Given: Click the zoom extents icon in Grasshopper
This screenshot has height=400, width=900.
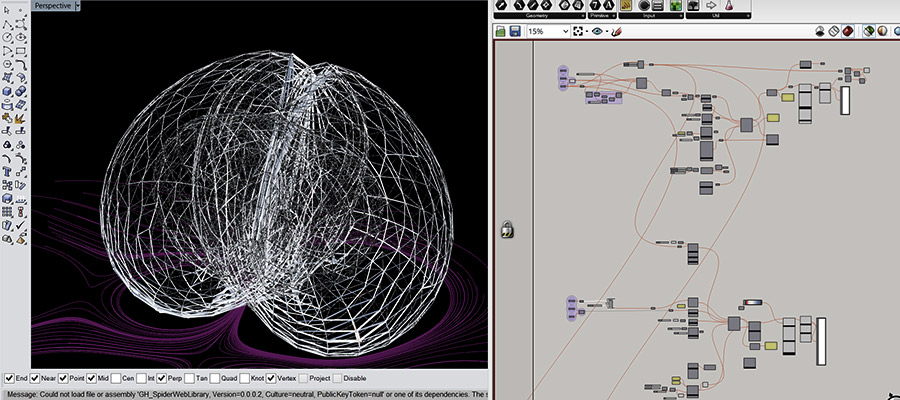Looking at the screenshot, I should pyautogui.click(x=578, y=31).
